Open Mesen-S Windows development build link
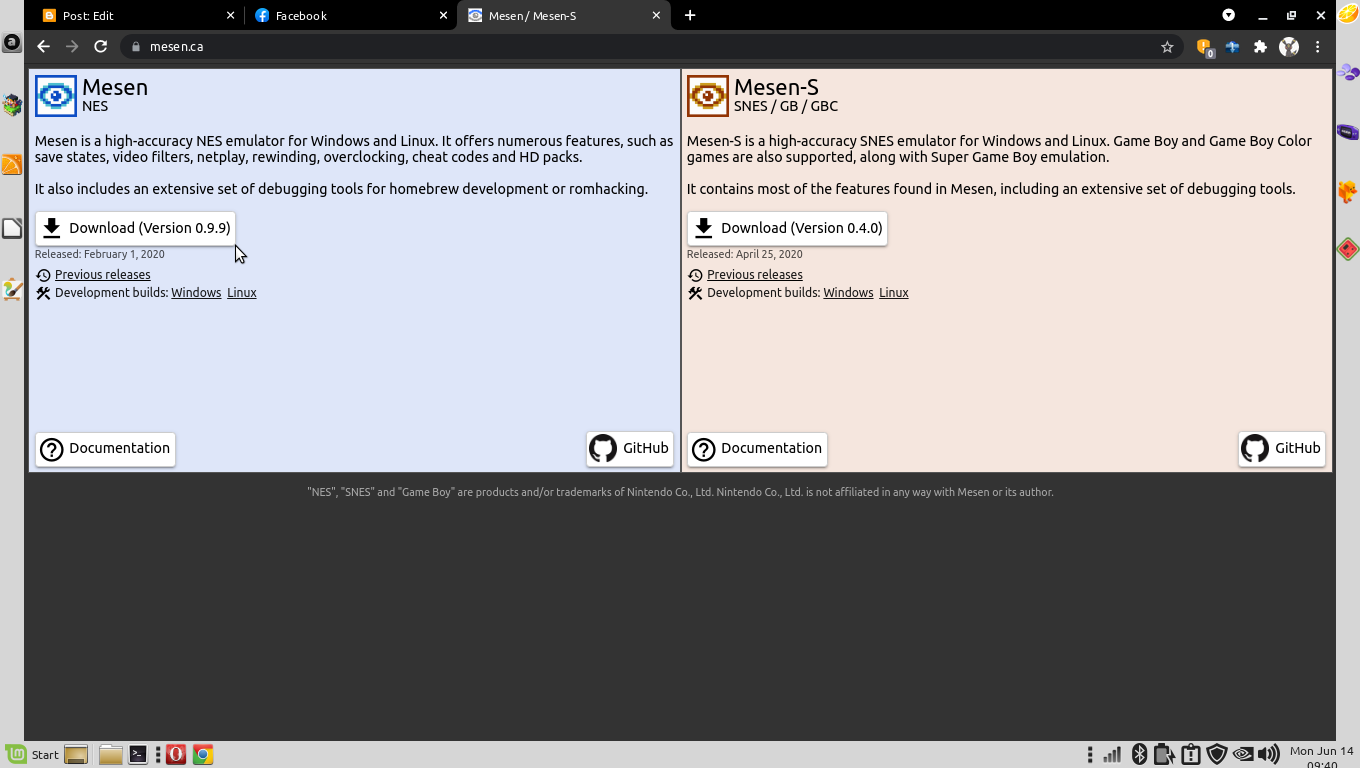 tap(848, 293)
